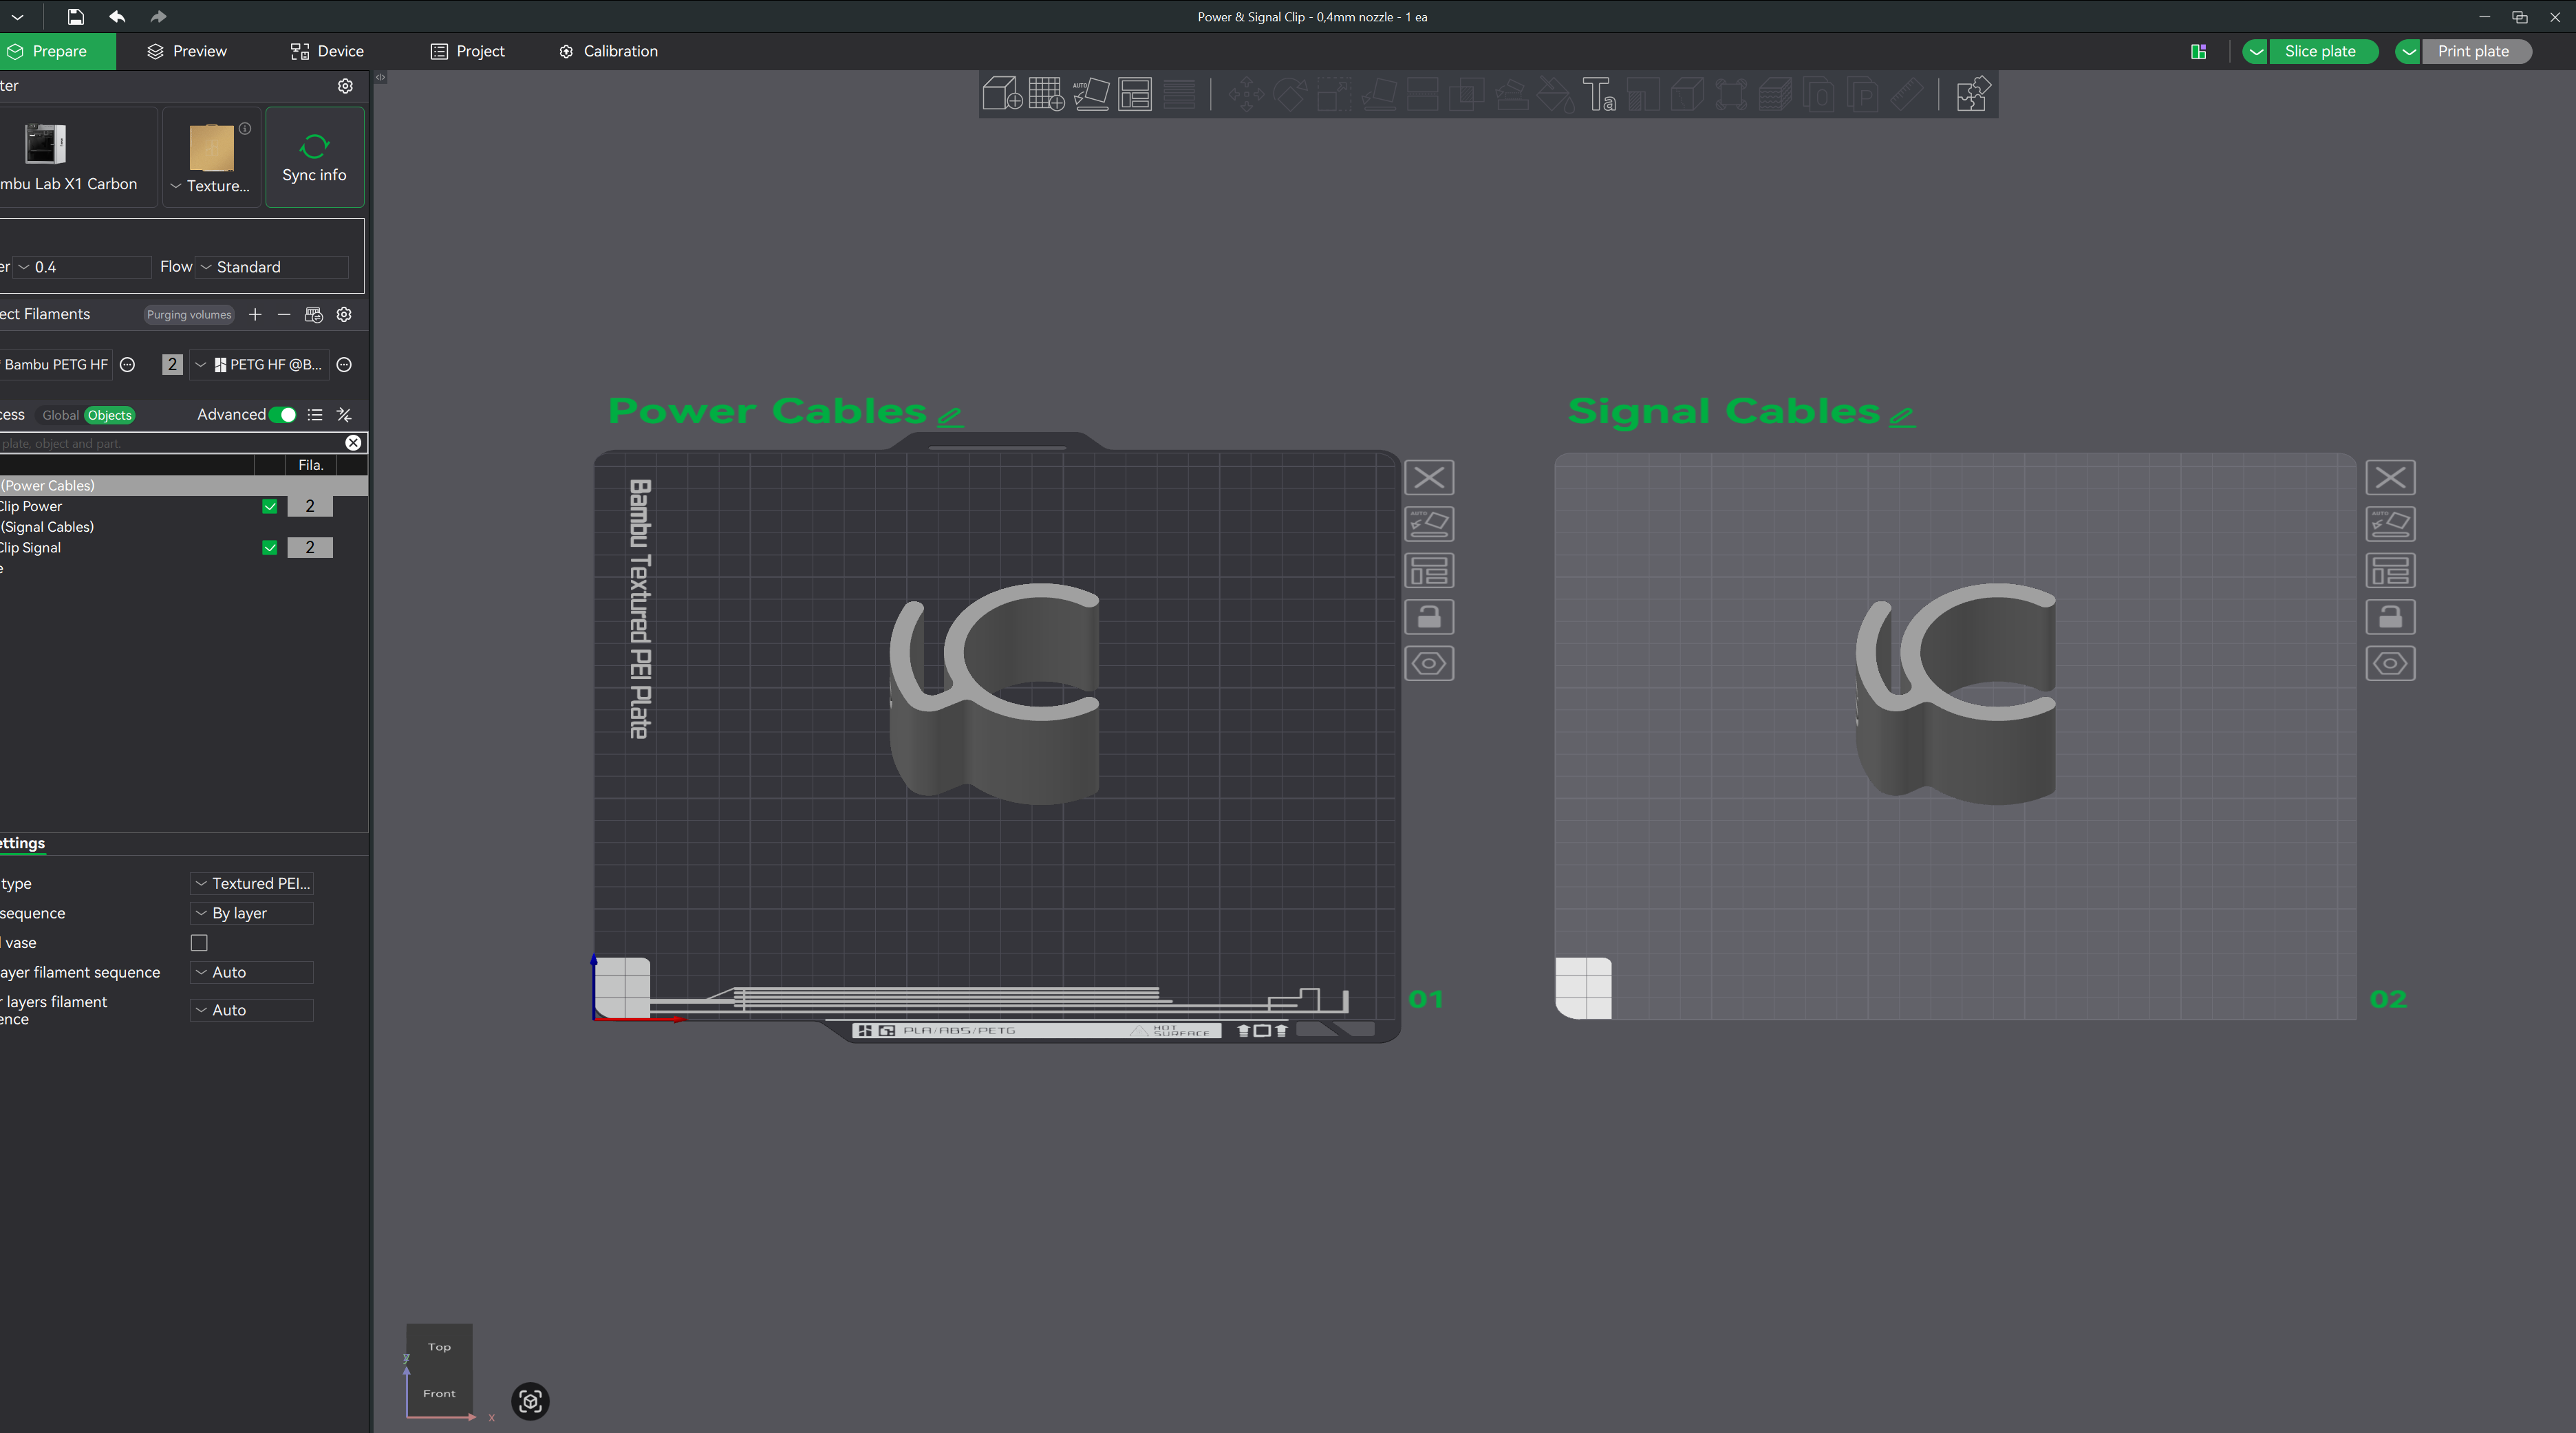
Task: Open the Texture plate type dropdown
Action: [211, 185]
